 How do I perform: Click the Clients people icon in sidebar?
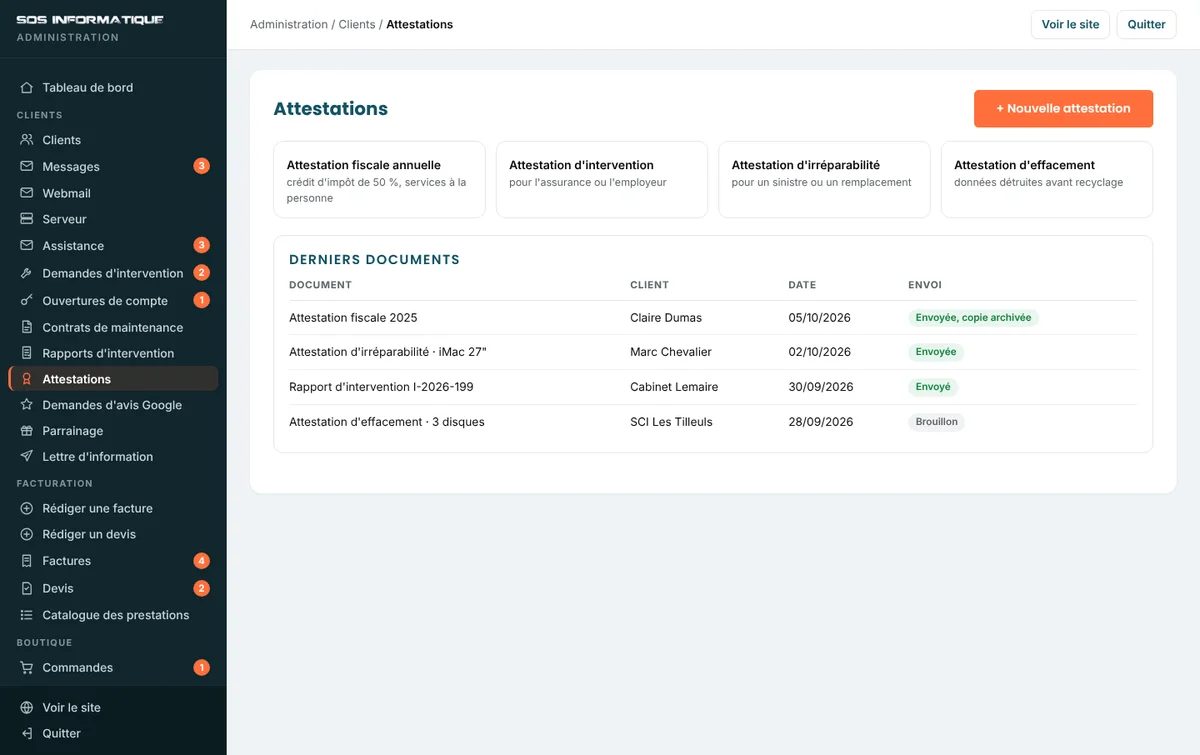(27, 140)
